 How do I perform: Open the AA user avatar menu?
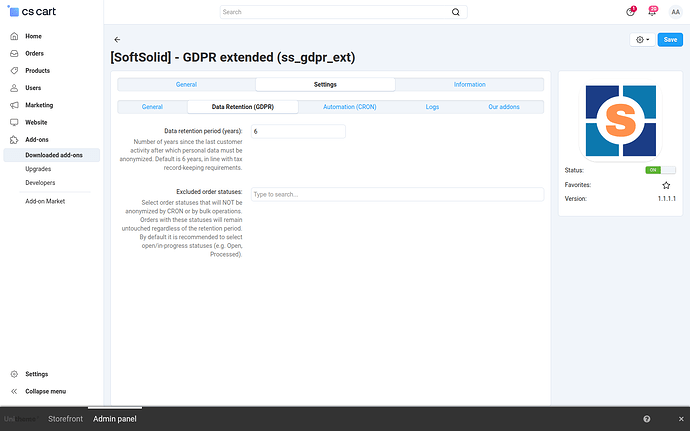[675, 12]
